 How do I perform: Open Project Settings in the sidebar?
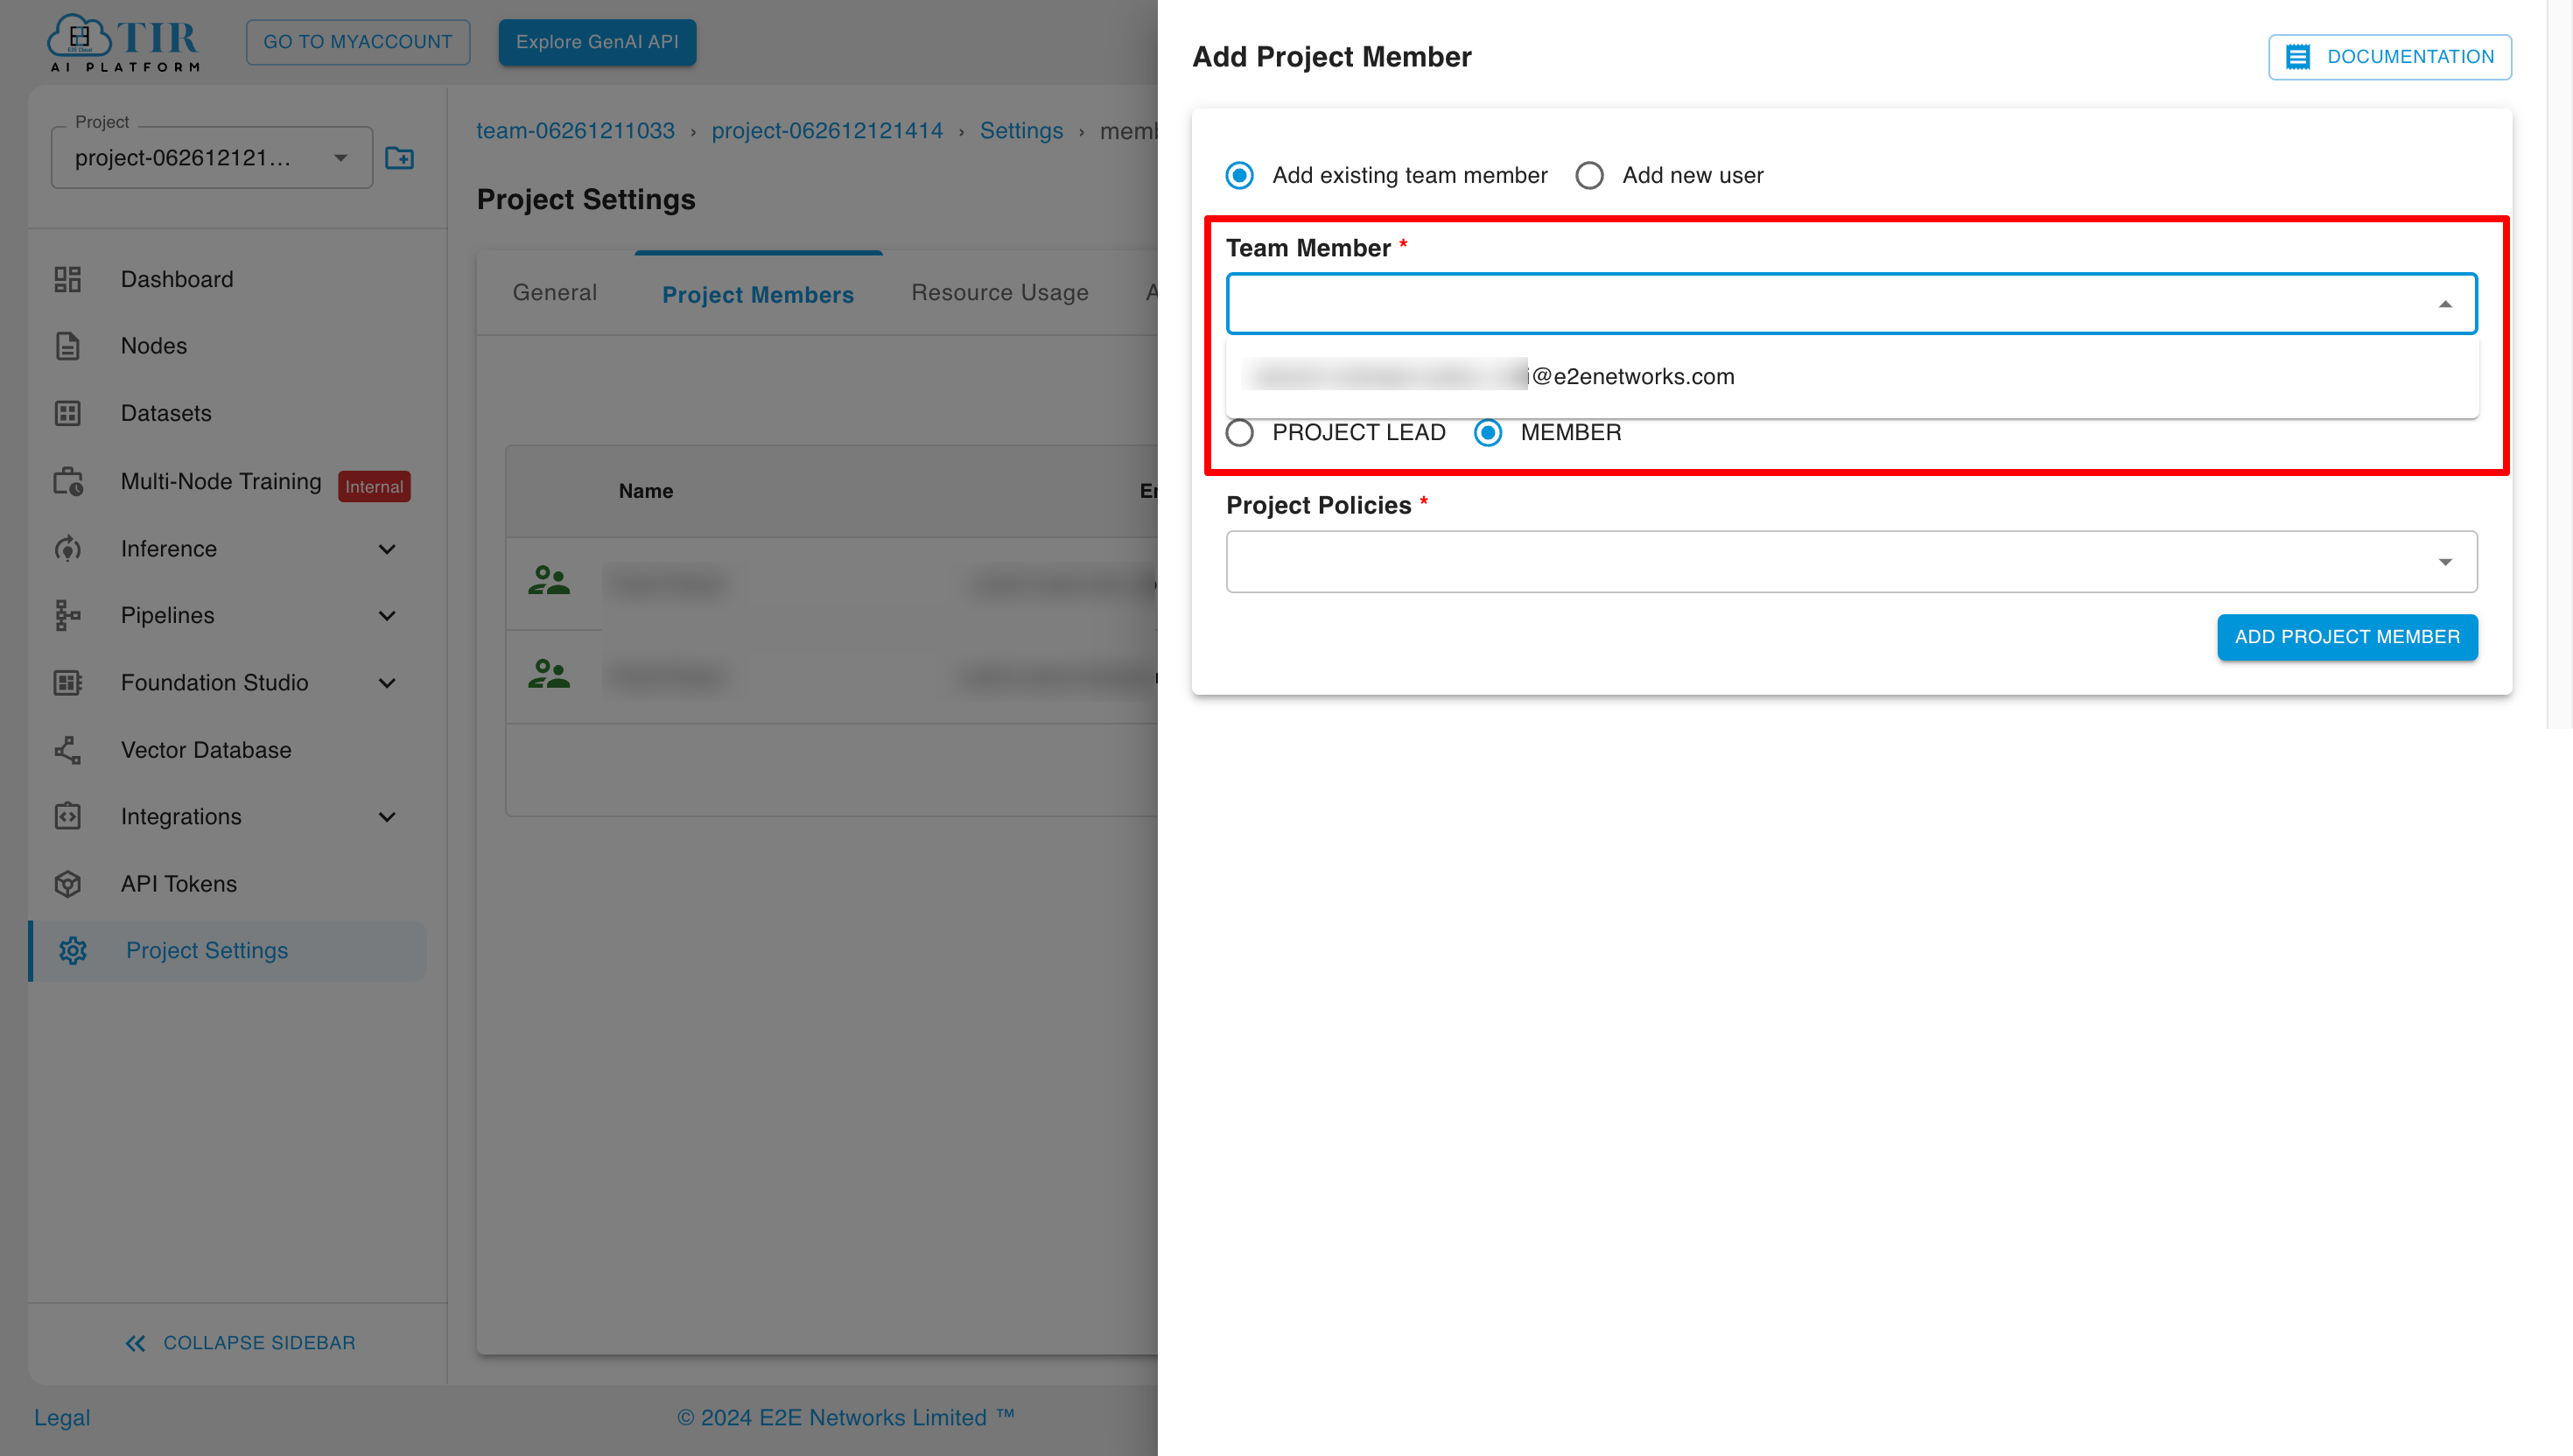tap(227, 951)
